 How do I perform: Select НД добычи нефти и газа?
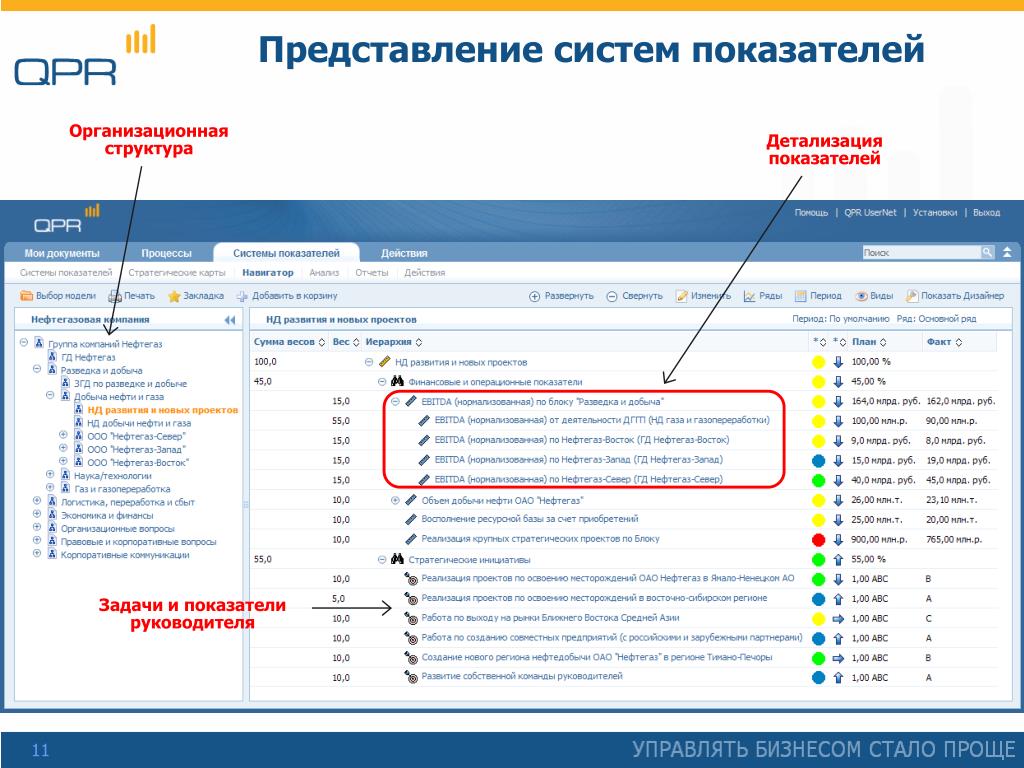[x=139, y=423]
